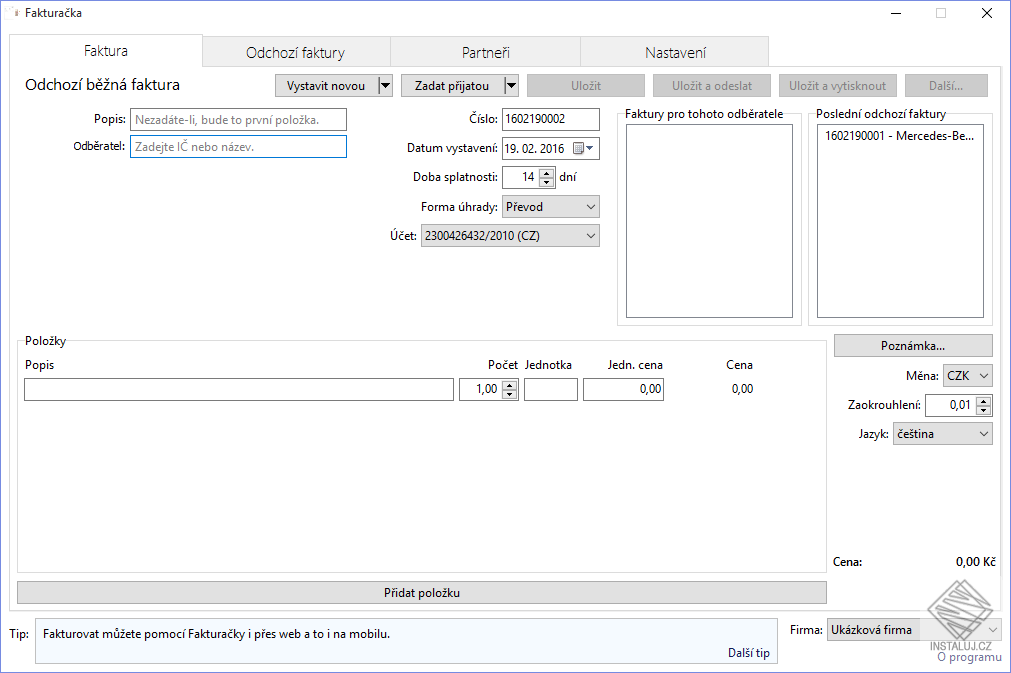This screenshot has width=1011, height=673.
Task: Click the Doba splatnosti value field
Action: 520,177
